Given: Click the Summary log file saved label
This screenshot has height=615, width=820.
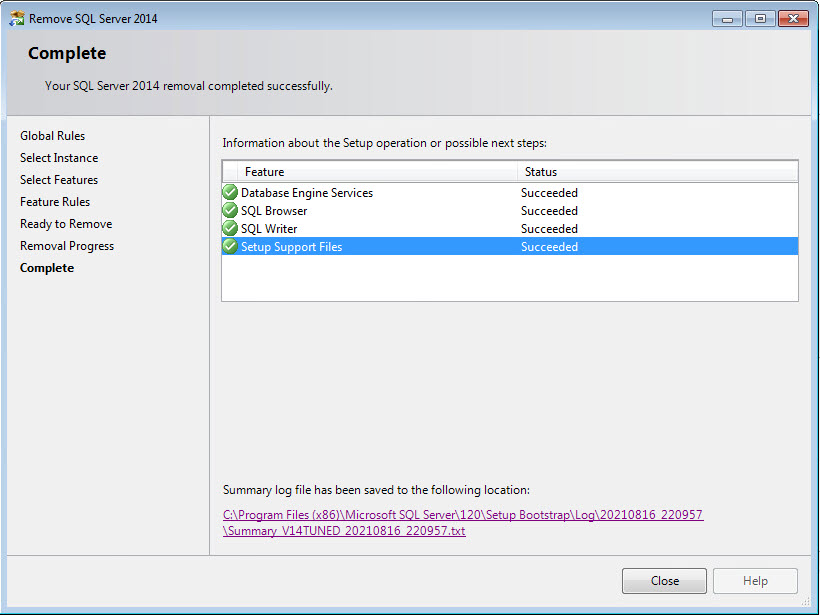Looking at the screenshot, I should pos(376,490).
